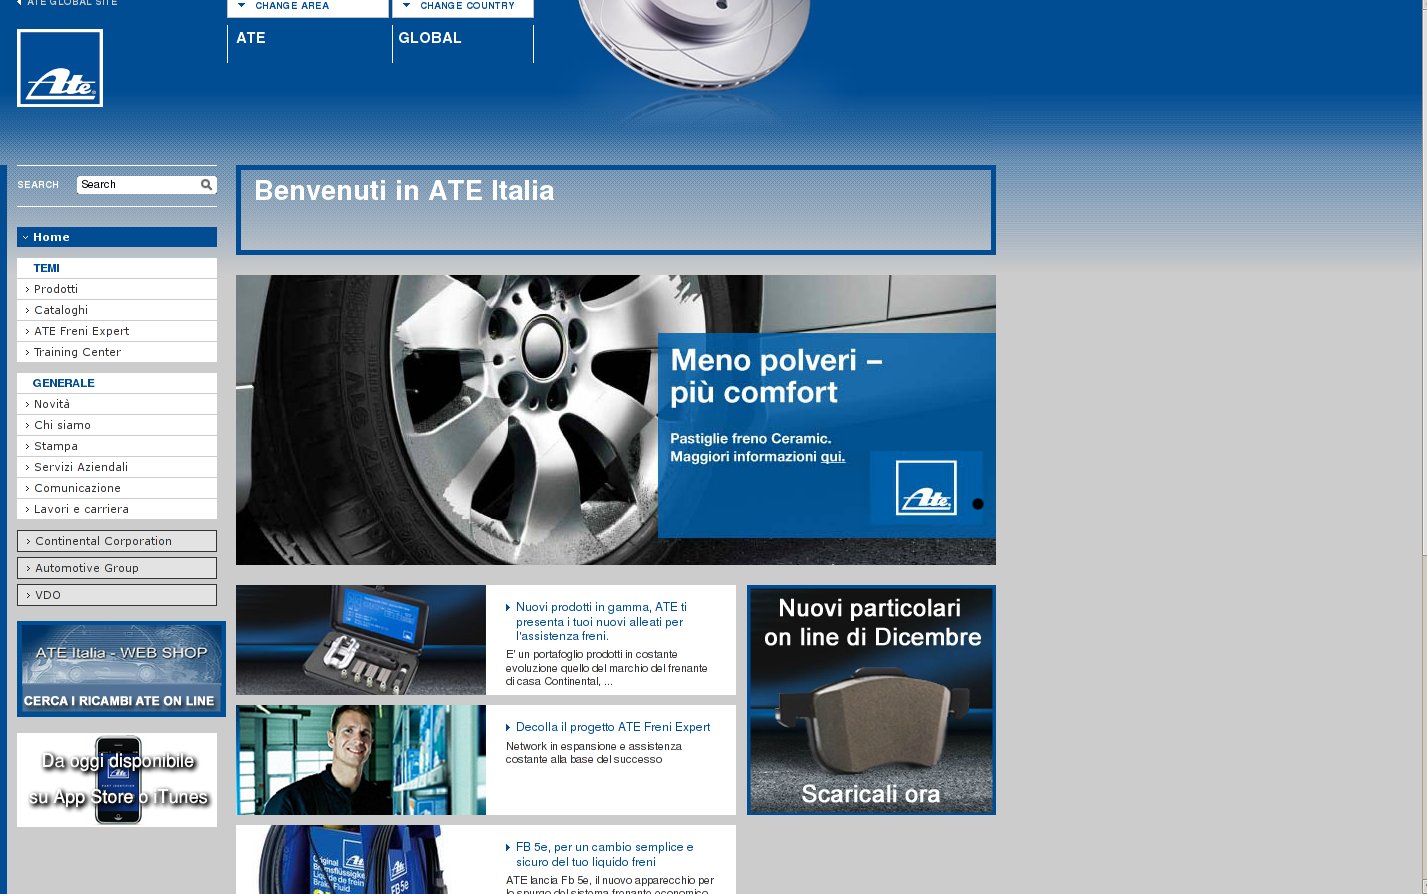1427x894 pixels.
Task: Click the GENERALE section heading
Action: pyautogui.click(x=63, y=383)
